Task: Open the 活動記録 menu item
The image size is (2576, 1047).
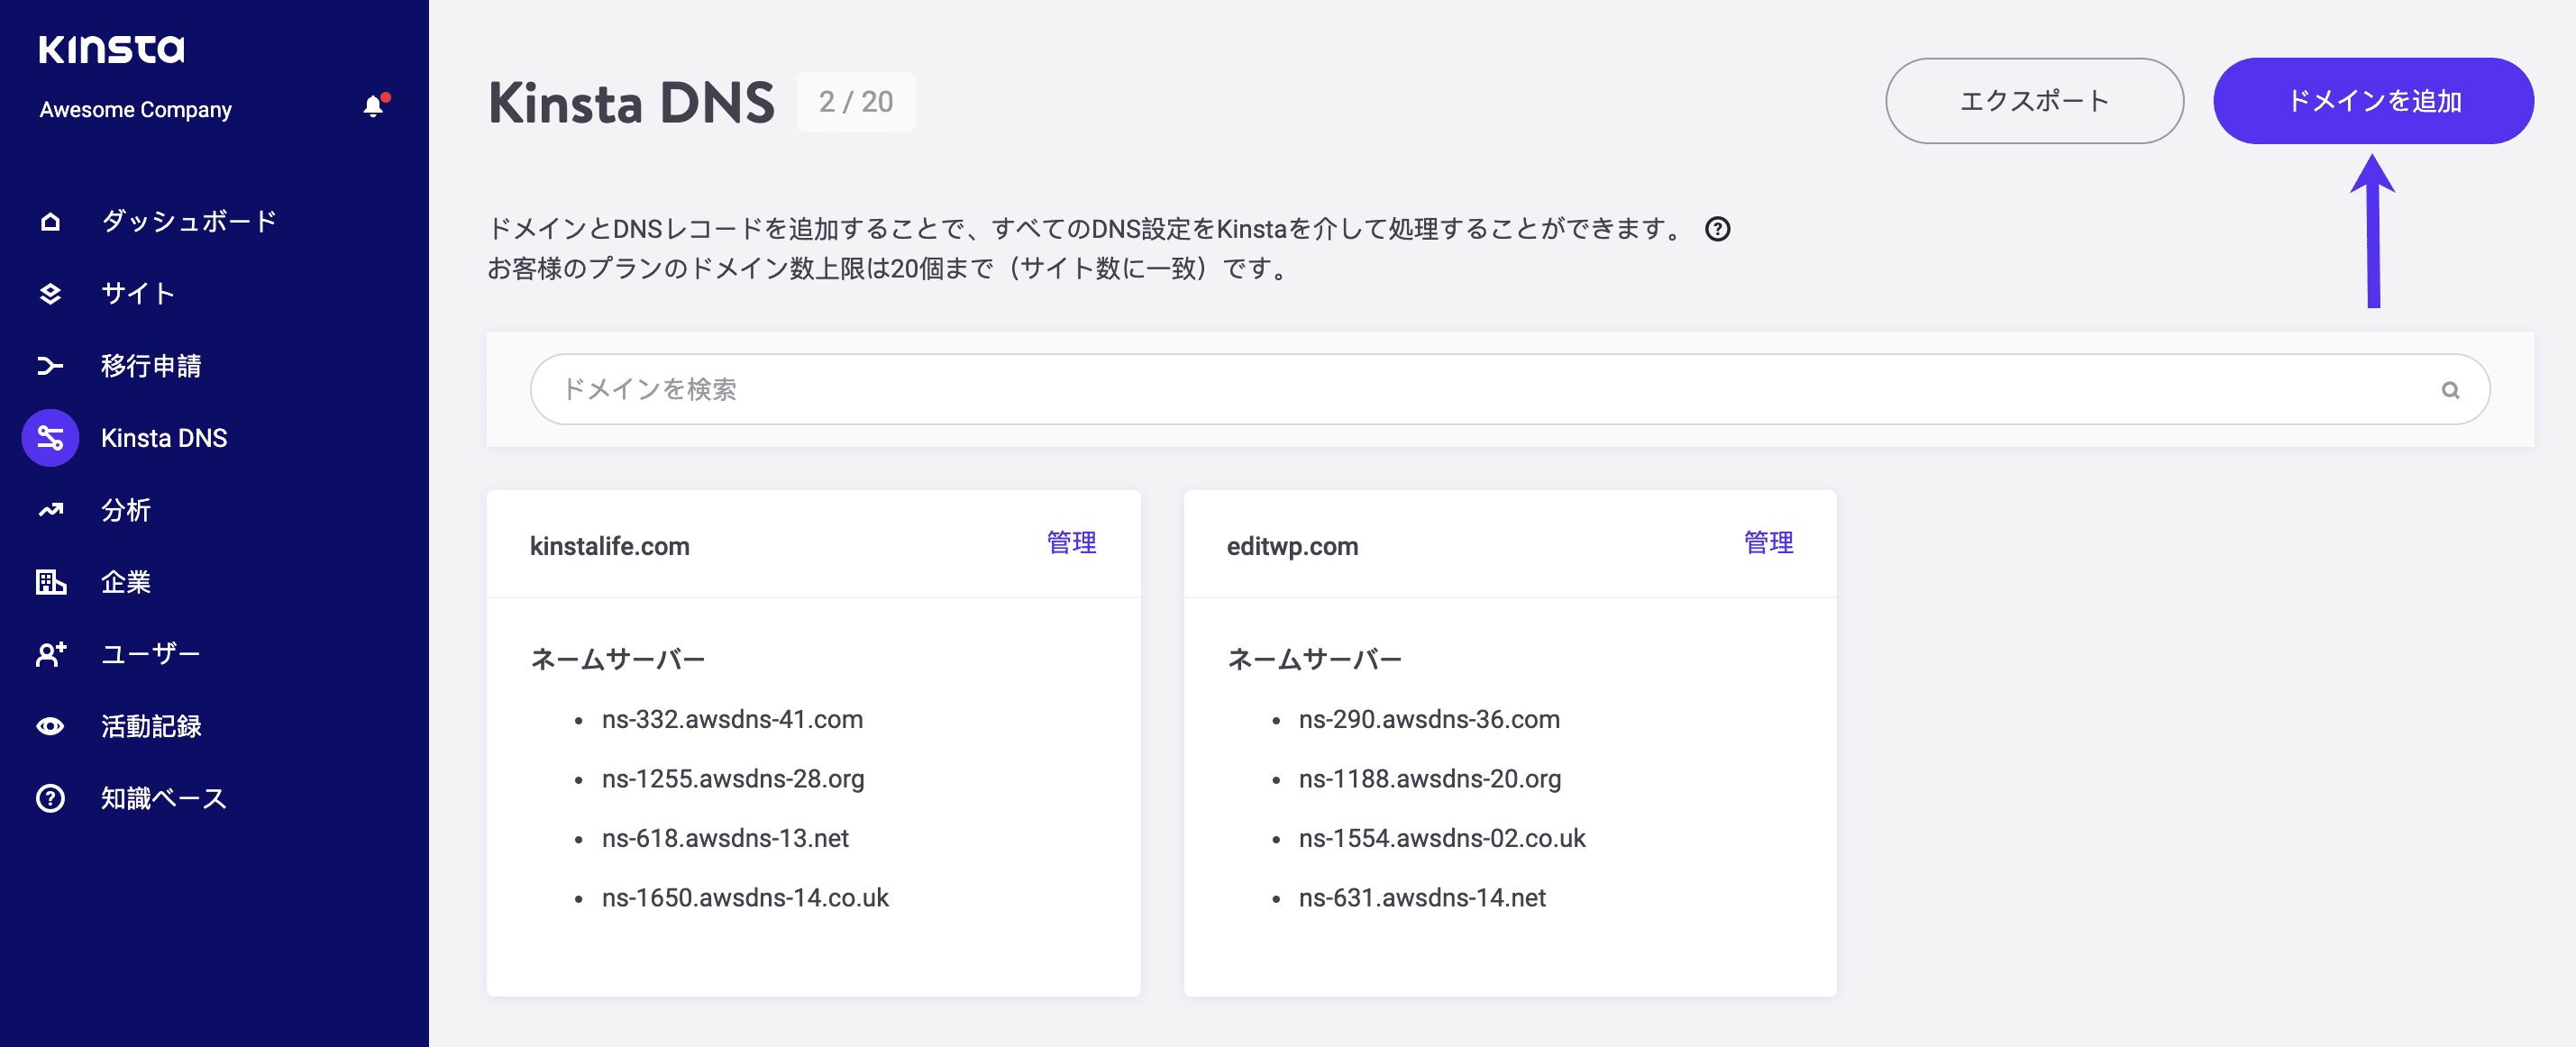Action: pyautogui.click(x=150, y=726)
